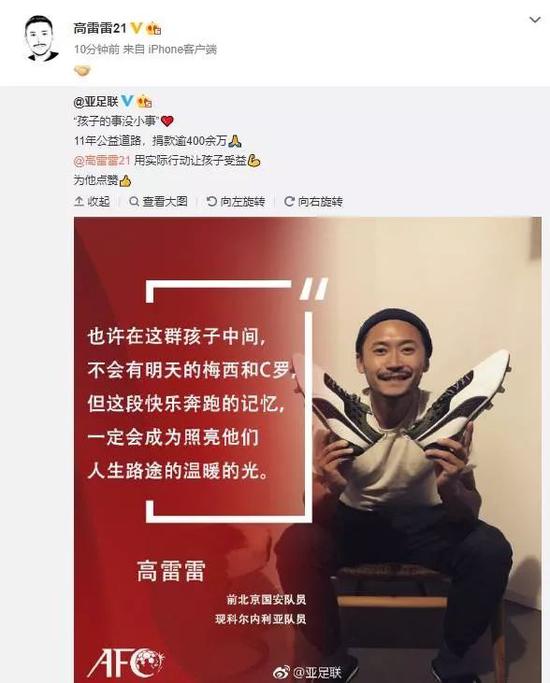550x683 pixels.
Task: Open @亚足联 account link
Action: pos(96,102)
